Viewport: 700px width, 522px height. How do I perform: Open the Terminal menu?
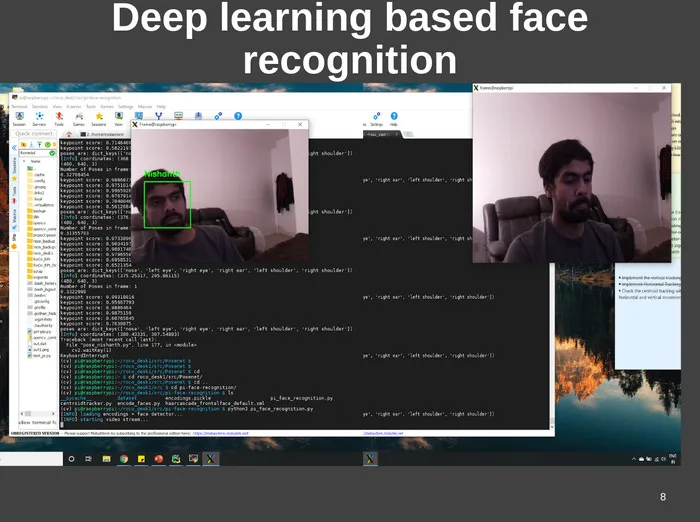click(19, 107)
